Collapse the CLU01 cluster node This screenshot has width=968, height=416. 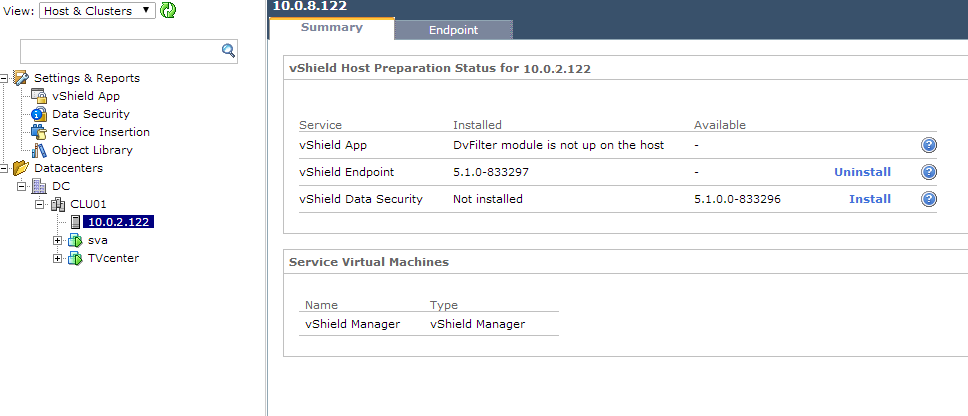pyautogui.click(x=40, y=204)
